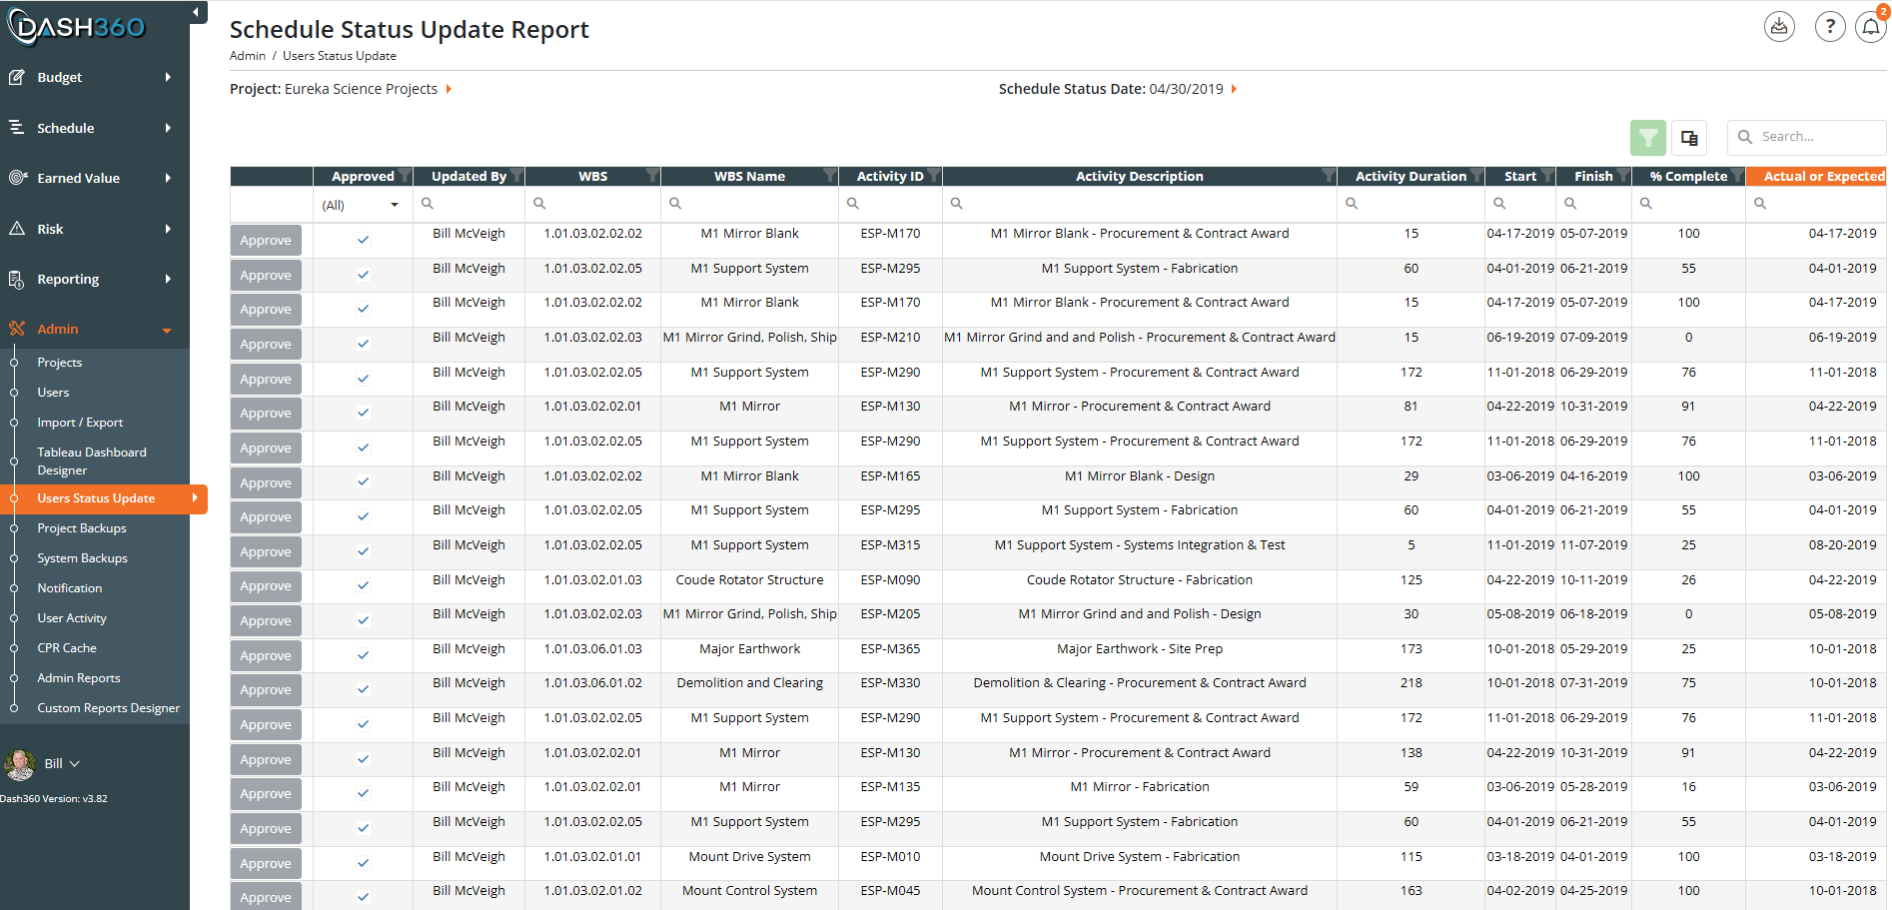Click the Admin tools icon
1892x910 pixels.
click(x=17, y=328)
